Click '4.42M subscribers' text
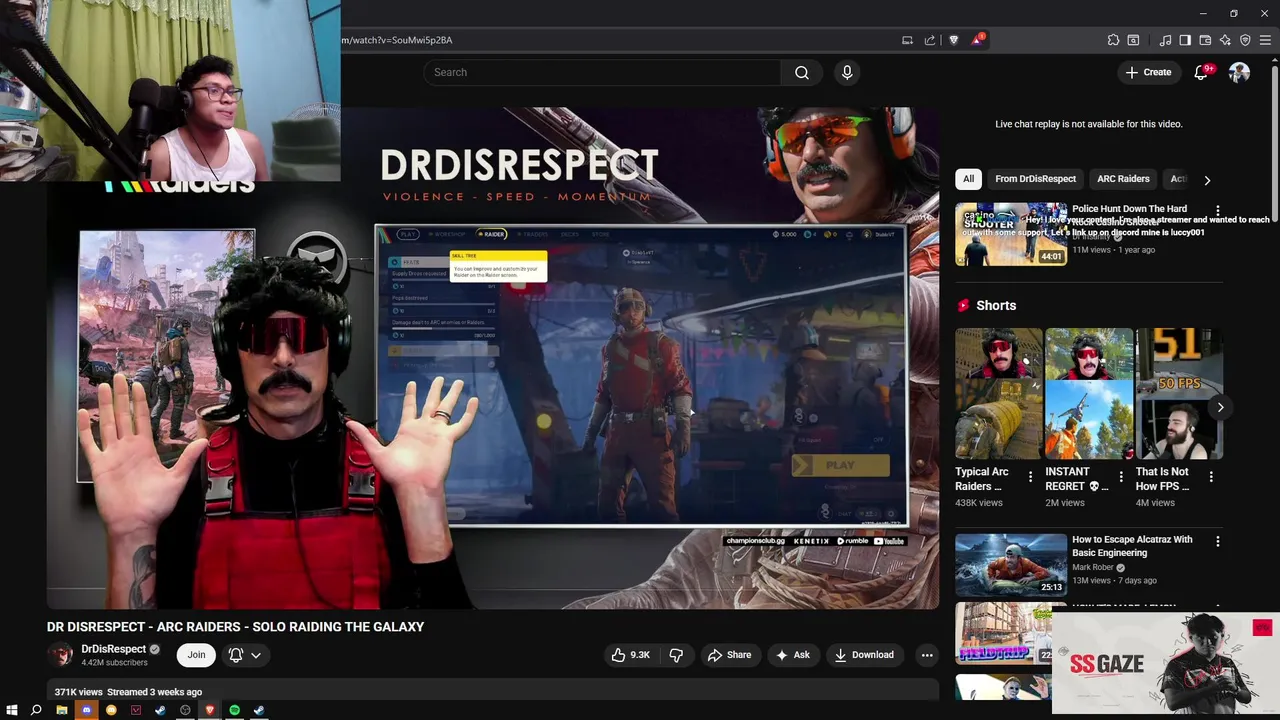The width and height of the screenshot is (1280, 720). (114, 663)
